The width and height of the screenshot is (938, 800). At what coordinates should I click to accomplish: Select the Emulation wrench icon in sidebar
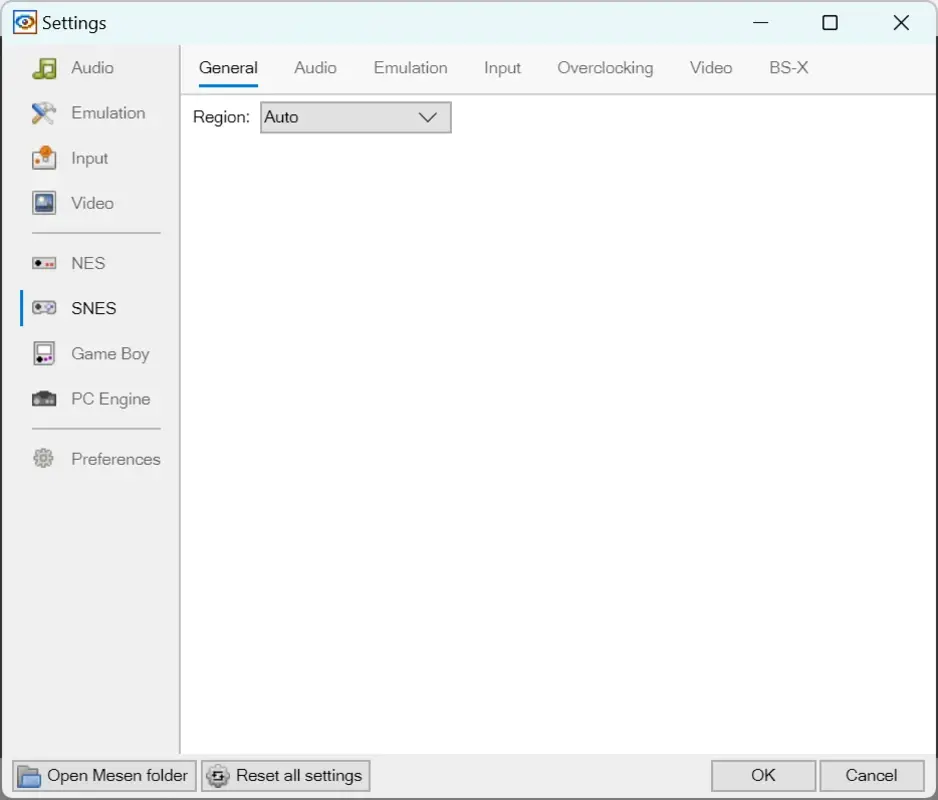tap(45, 112)
